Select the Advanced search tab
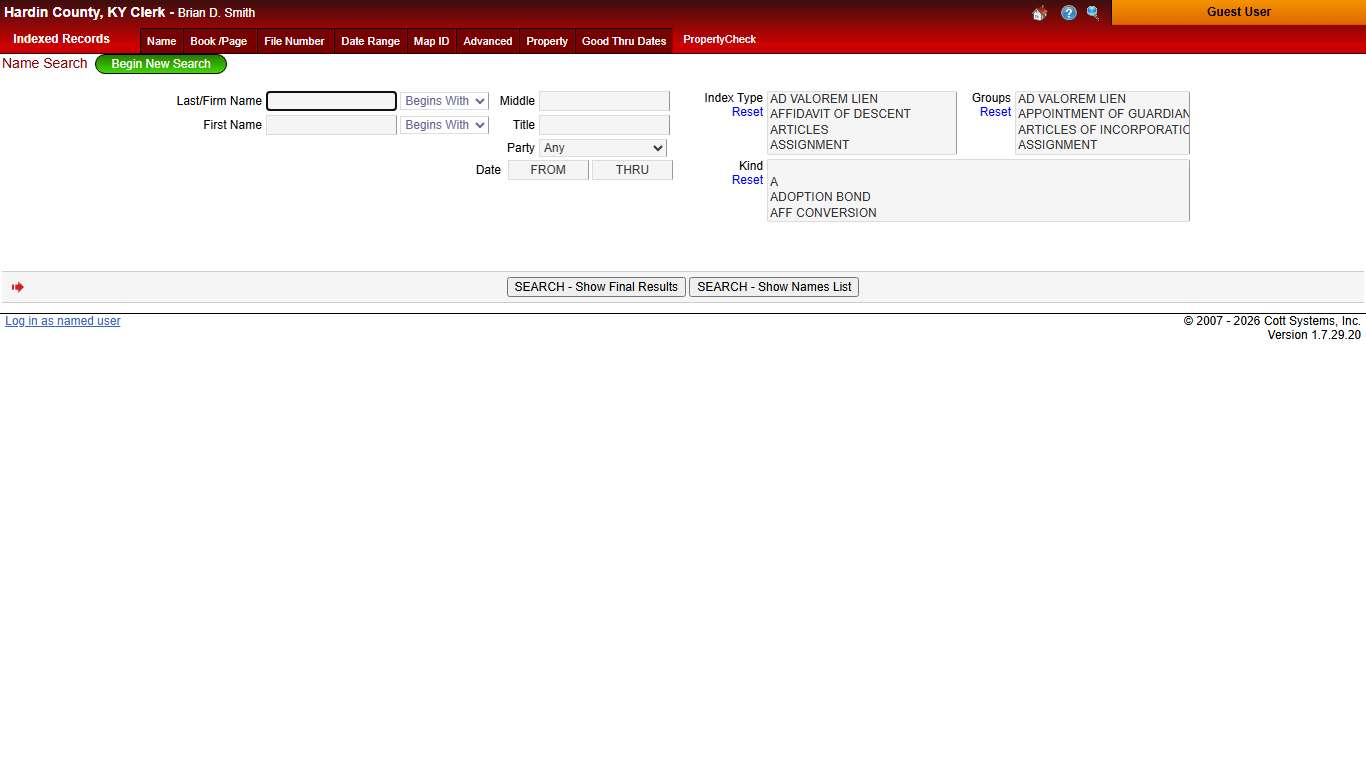Screen dimensions: 1366x768 click(487, 41)
